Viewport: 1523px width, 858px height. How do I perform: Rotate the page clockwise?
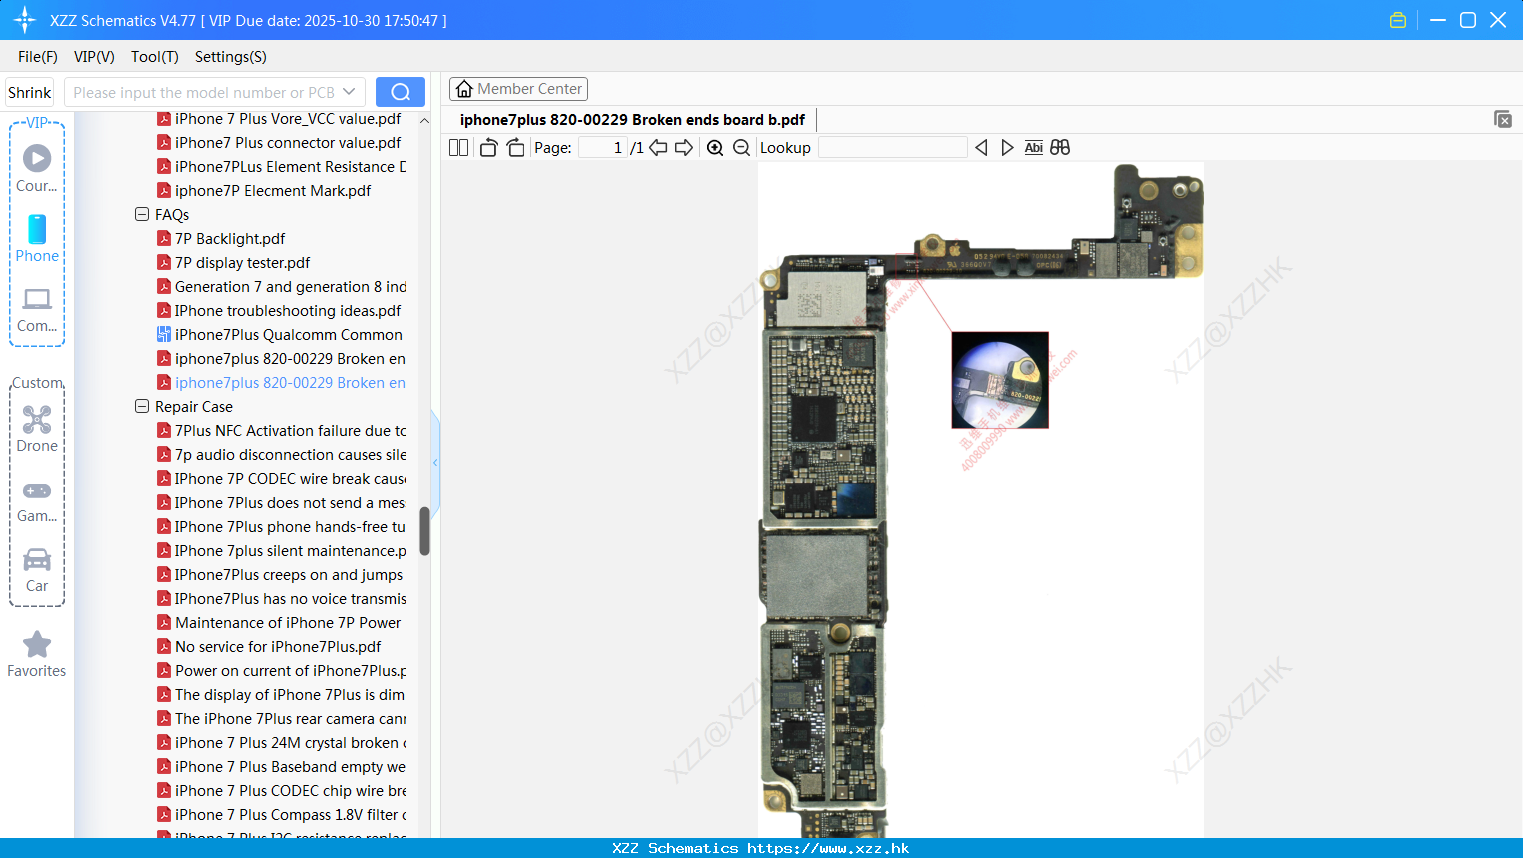click(x=515, y=148)
